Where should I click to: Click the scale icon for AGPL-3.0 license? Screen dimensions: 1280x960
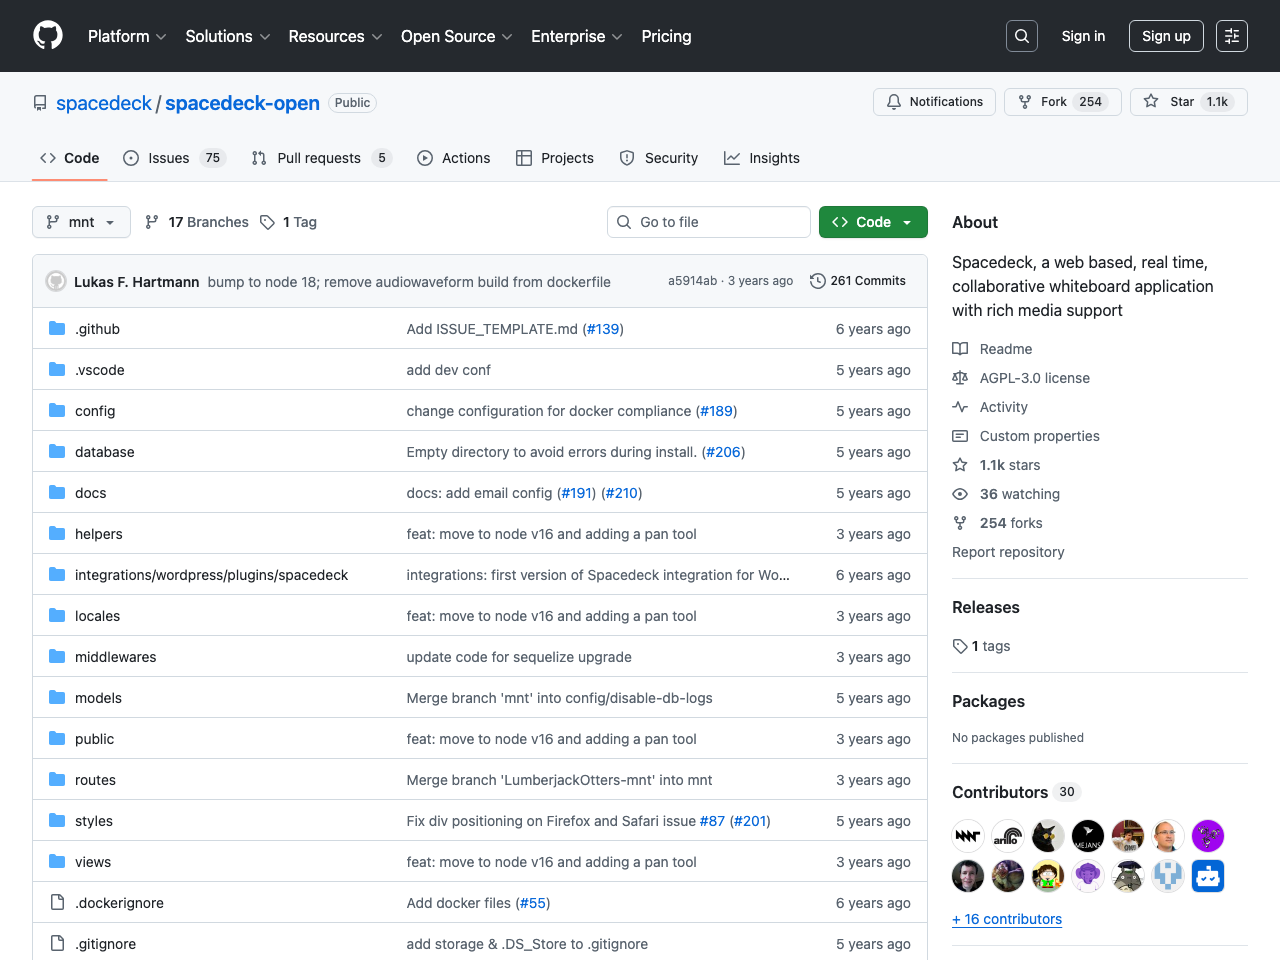coord(961,378)
